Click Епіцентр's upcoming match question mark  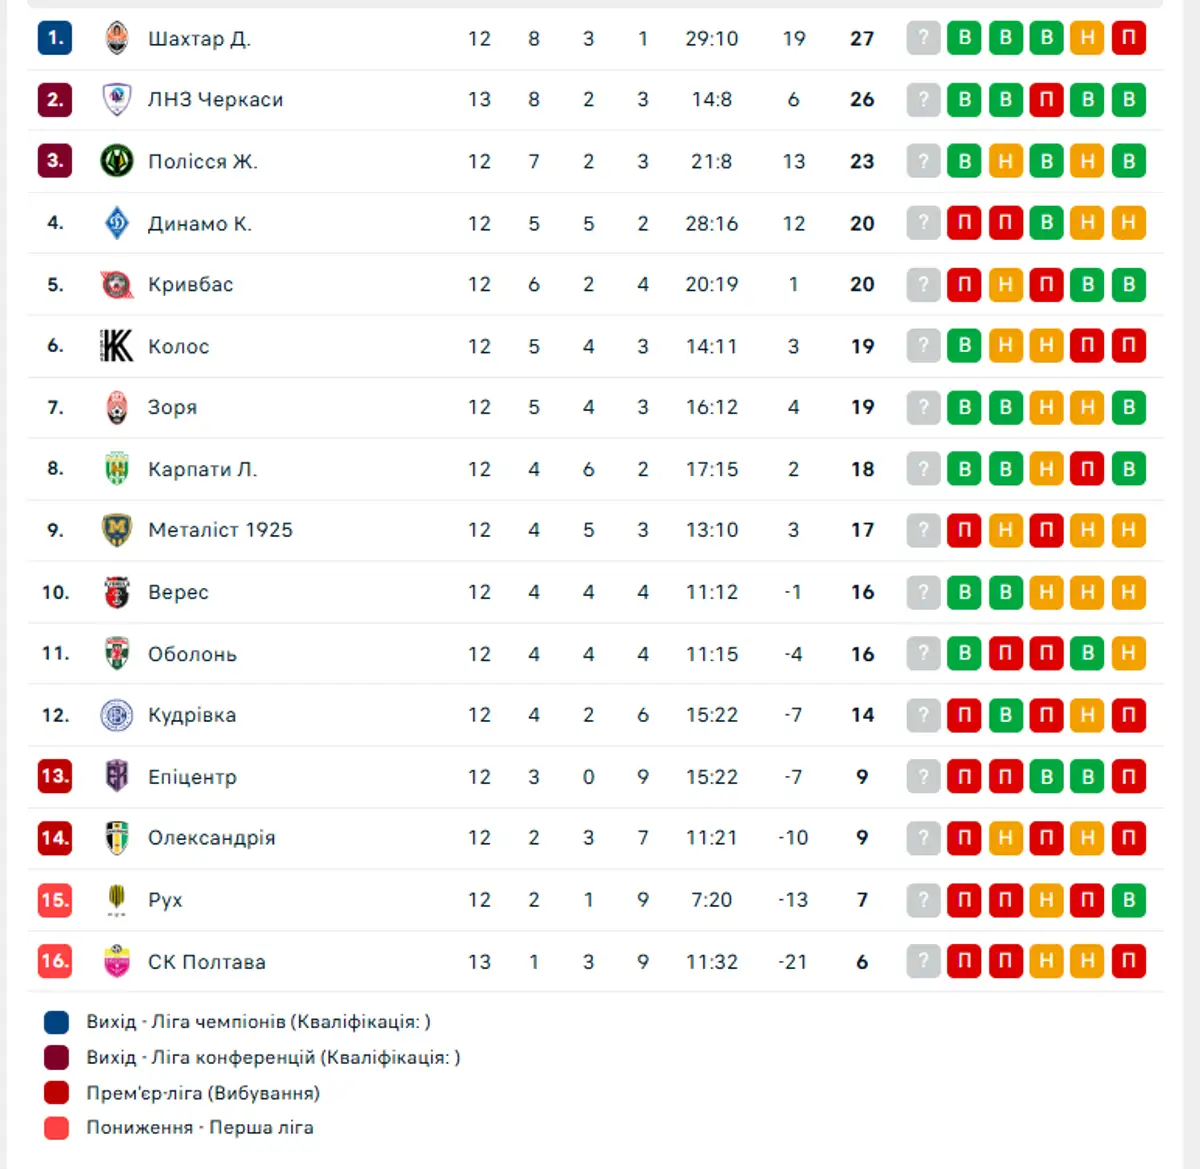923,777
